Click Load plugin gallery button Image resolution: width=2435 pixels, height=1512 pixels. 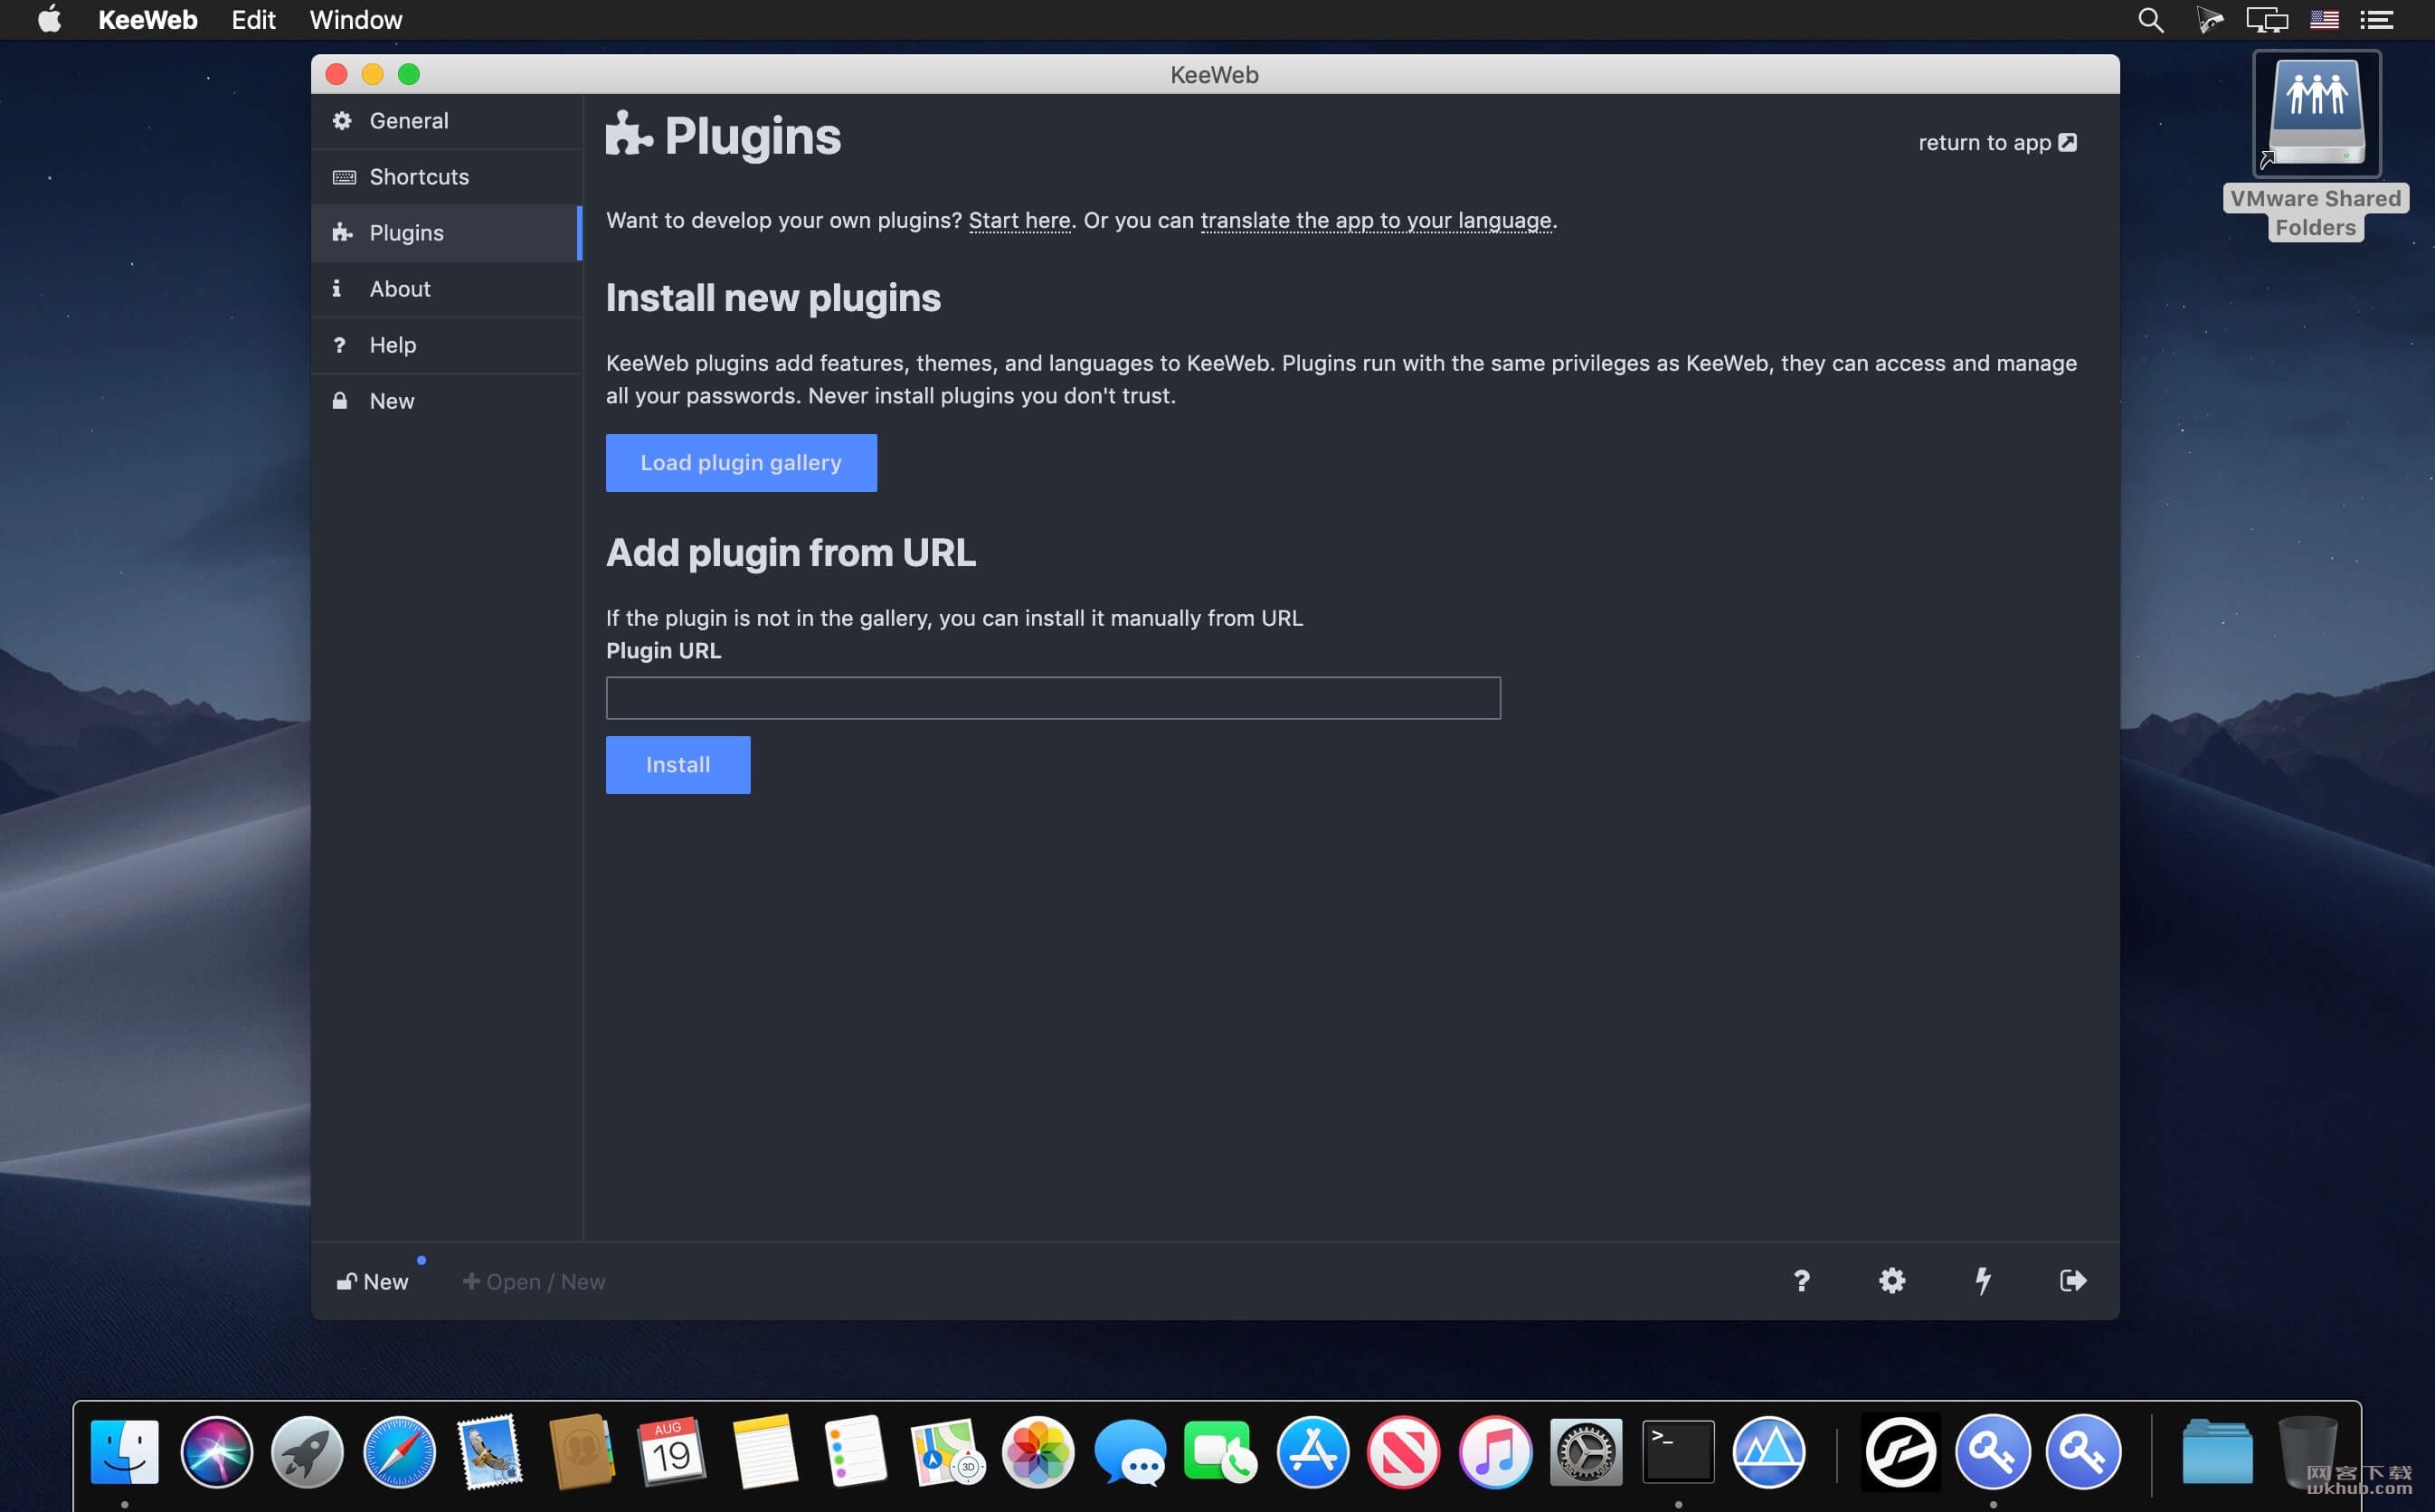pos(741,463)
